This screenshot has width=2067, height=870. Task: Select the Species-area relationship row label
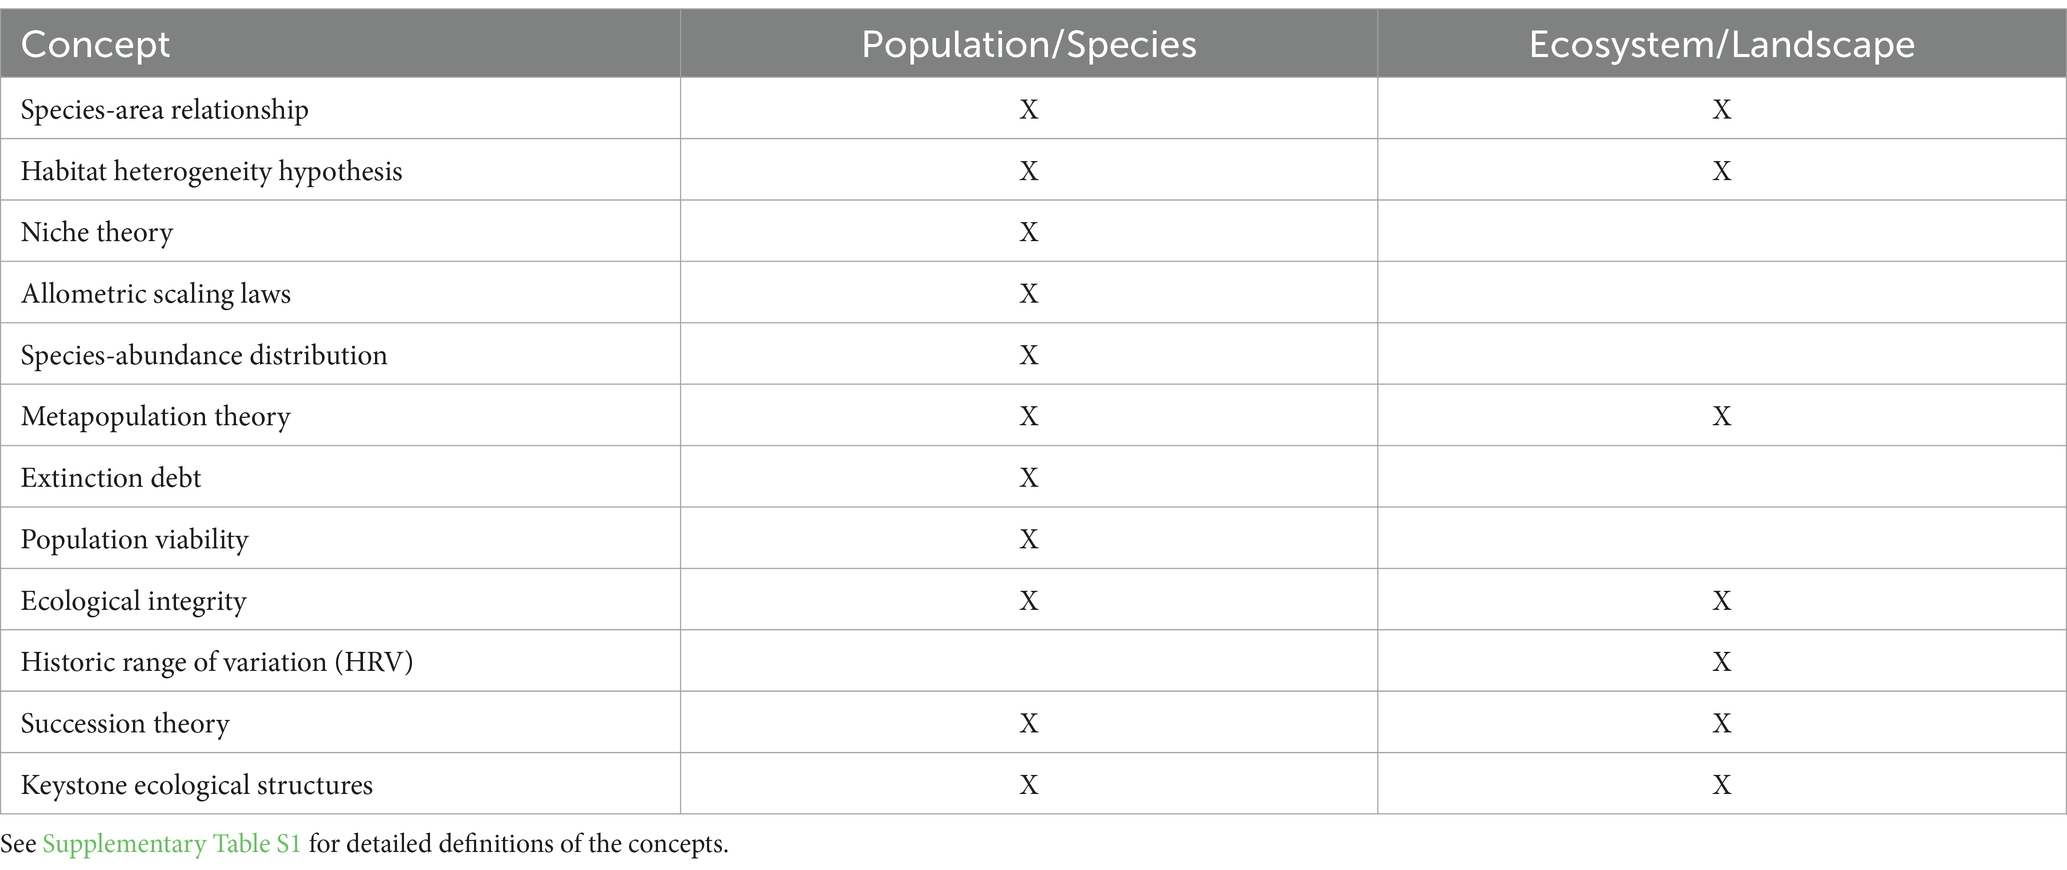tap(164, 109)
